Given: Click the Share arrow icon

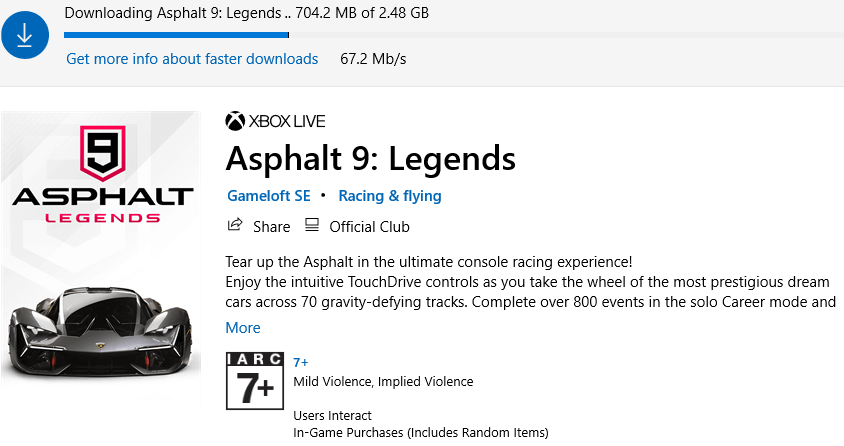Looking at the screenshot, I should pyautogui.click(x=235, y=225).
